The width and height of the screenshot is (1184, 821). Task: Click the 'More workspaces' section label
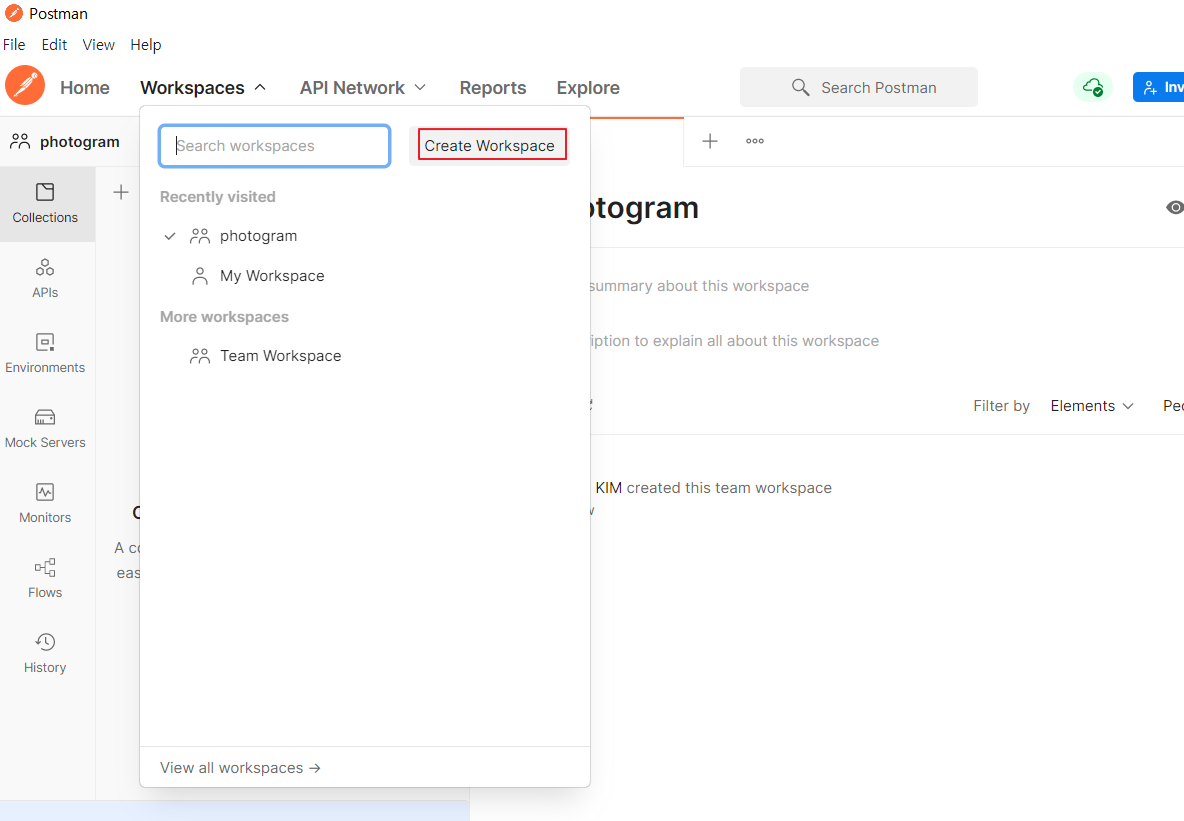point(224,316)
